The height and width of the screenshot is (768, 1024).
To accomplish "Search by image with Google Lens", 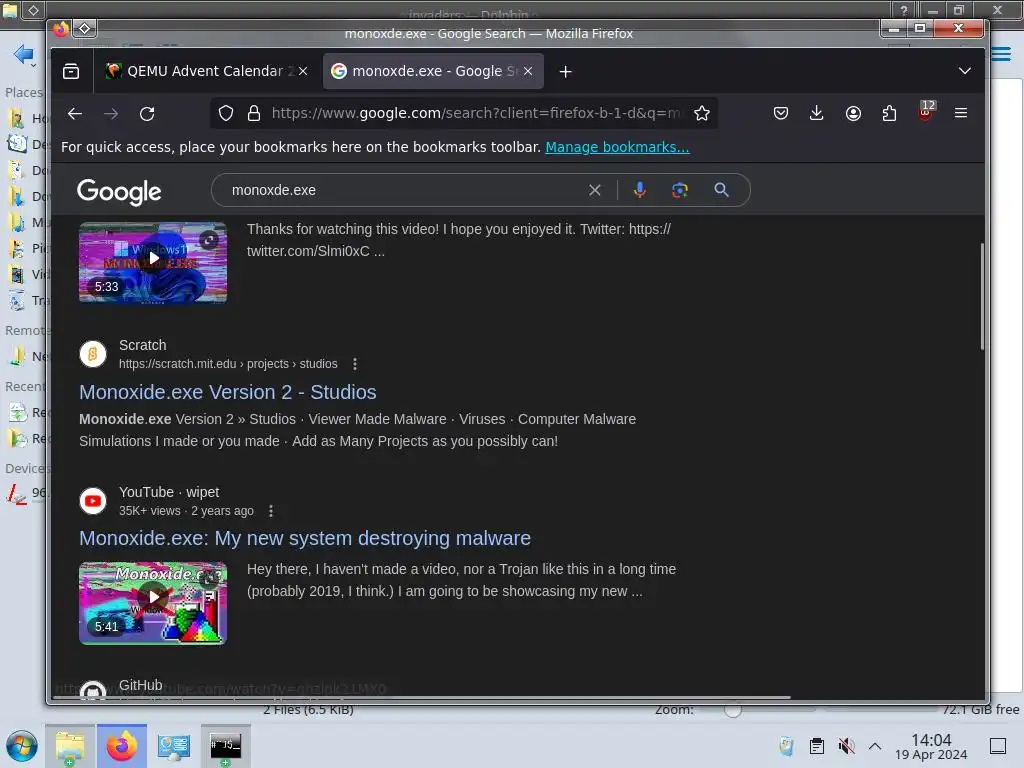I will pyautogui.click(x=680, y=190).
